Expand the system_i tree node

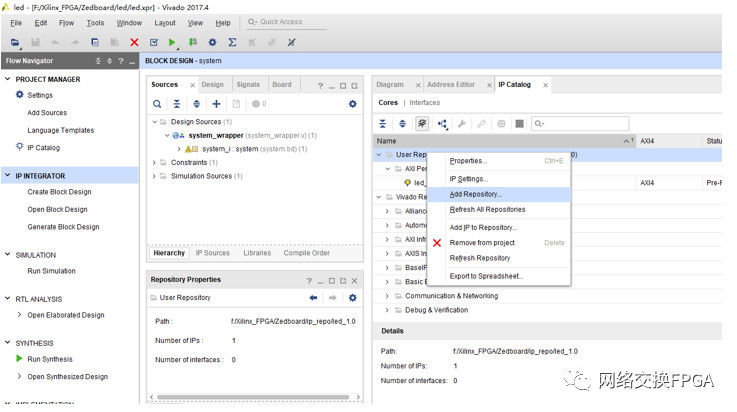coord(179,149)
